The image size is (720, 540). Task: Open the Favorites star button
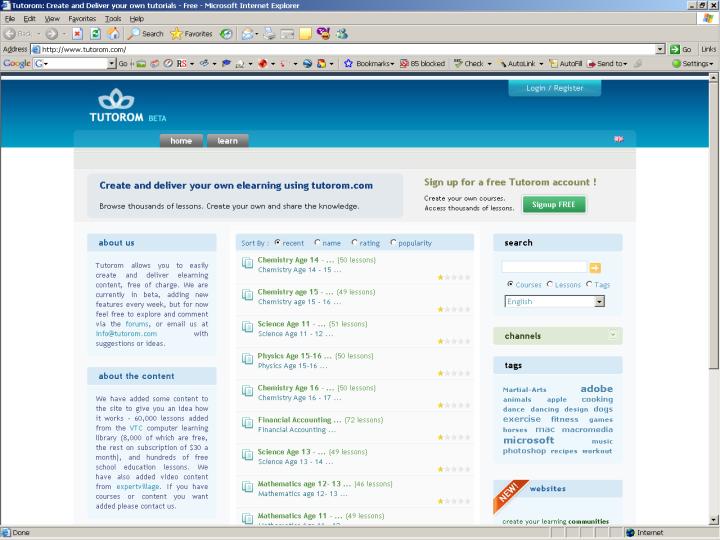click(191, 34)
